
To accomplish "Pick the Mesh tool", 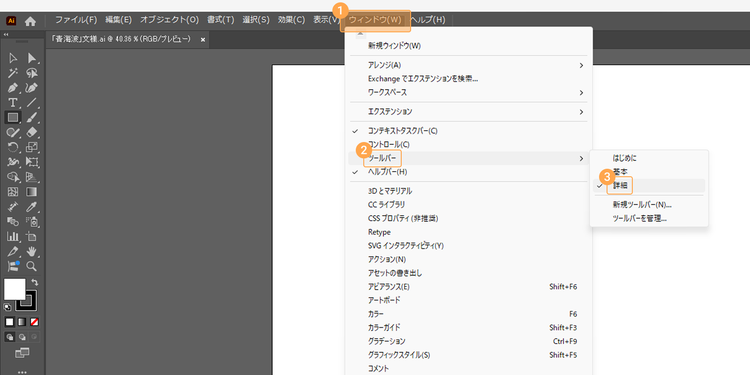I will click(13, 192).
